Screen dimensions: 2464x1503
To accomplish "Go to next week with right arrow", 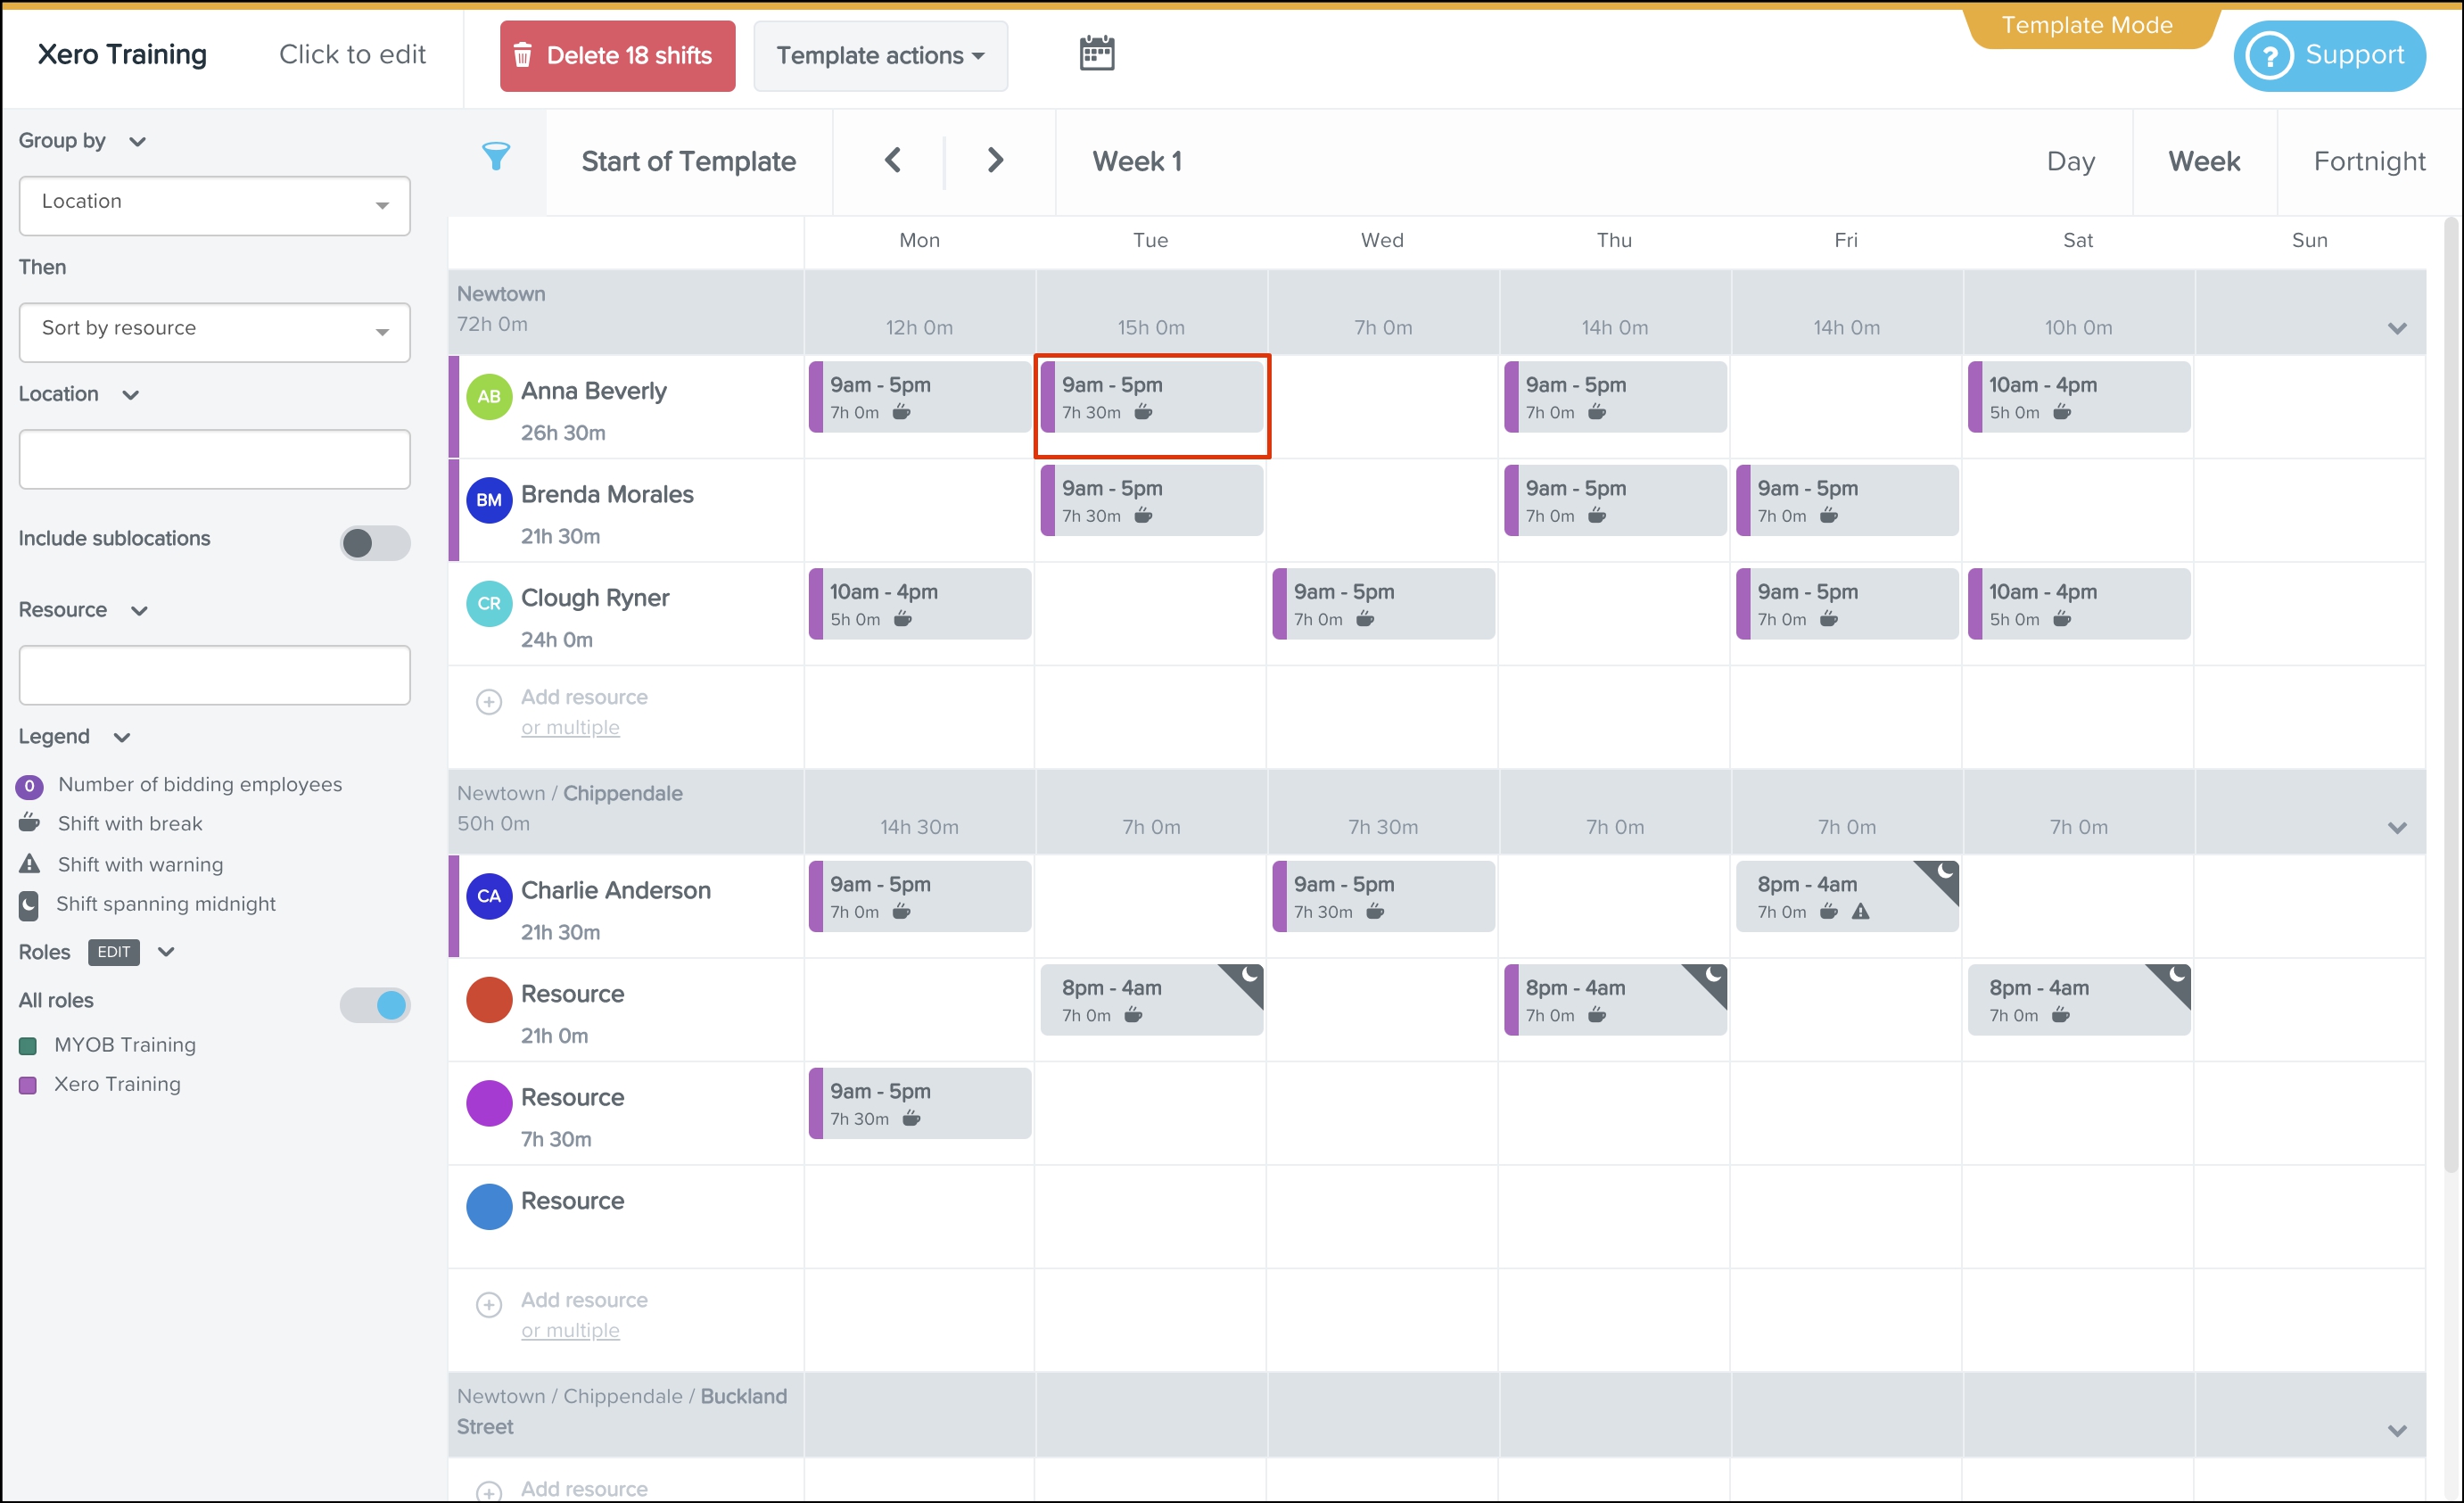I will [994, 160].
